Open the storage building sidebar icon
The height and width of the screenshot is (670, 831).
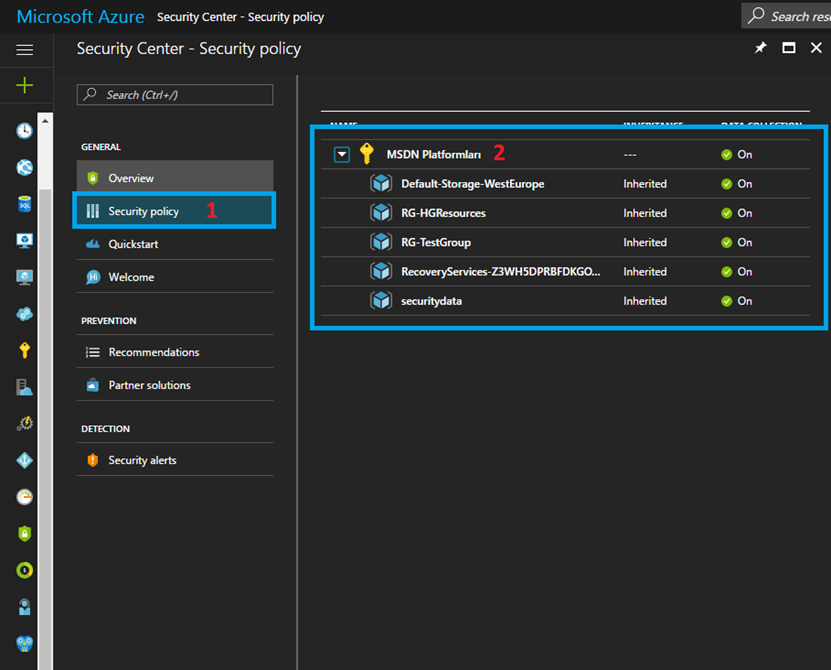pos(24,387)
